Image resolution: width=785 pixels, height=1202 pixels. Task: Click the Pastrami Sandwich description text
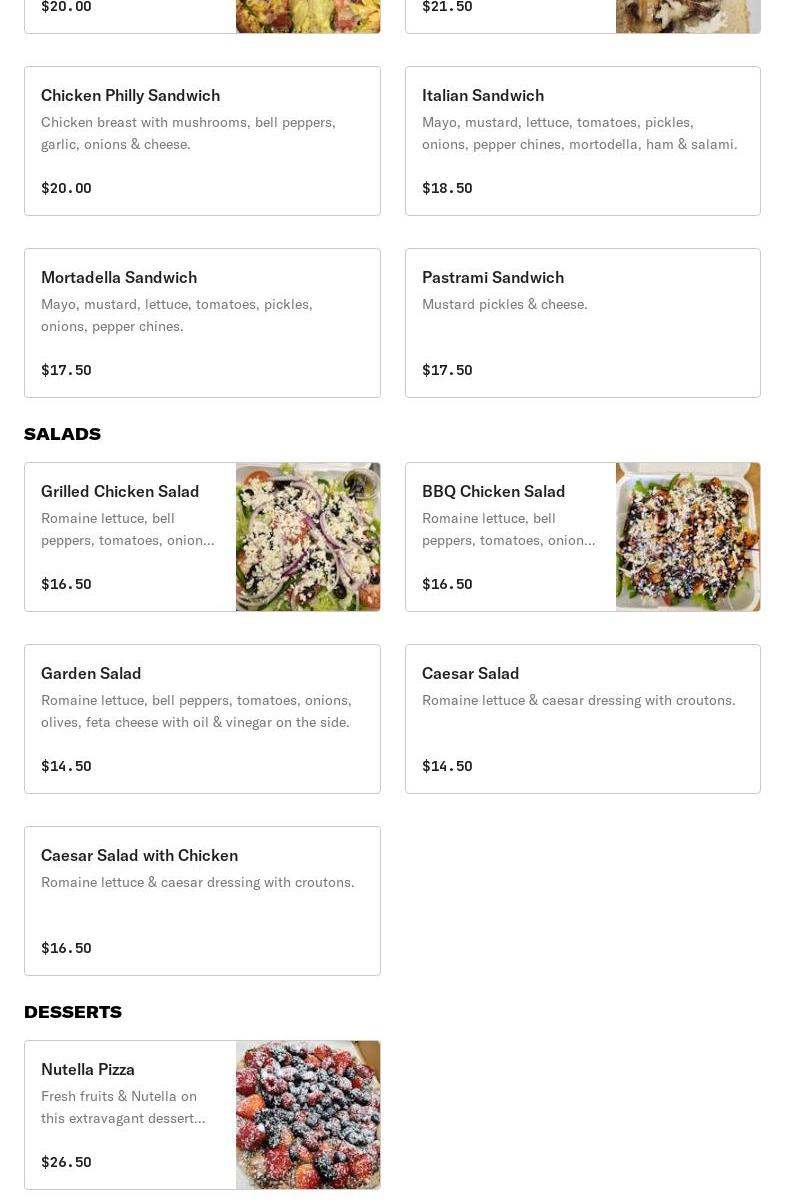(504, 304)
